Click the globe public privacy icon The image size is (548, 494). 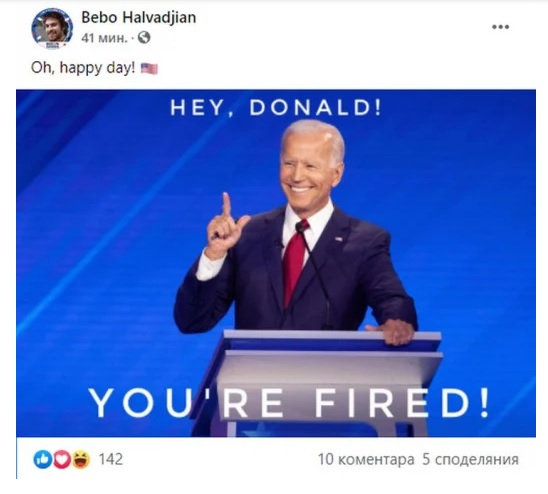pos(144,37)
